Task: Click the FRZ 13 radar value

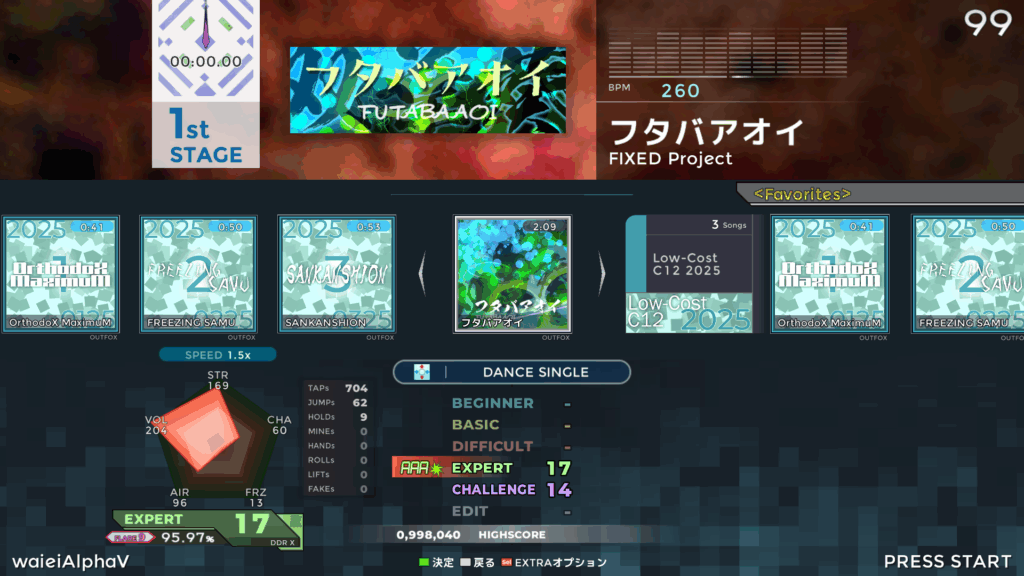Action: [x=255, y=498]
